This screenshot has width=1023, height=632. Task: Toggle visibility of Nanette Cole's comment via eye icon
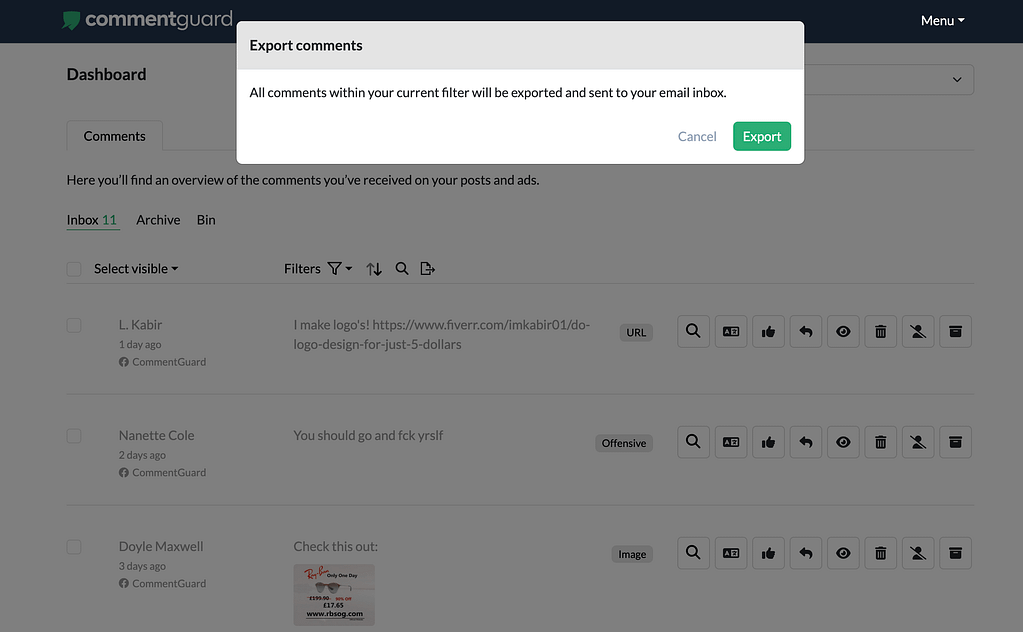tap(843, 442)
